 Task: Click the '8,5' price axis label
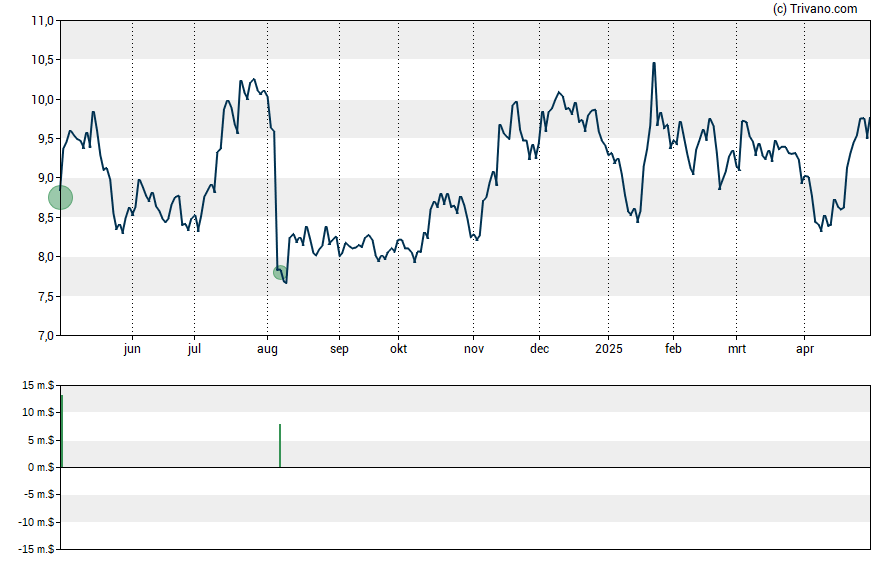[x=45, y=217]
